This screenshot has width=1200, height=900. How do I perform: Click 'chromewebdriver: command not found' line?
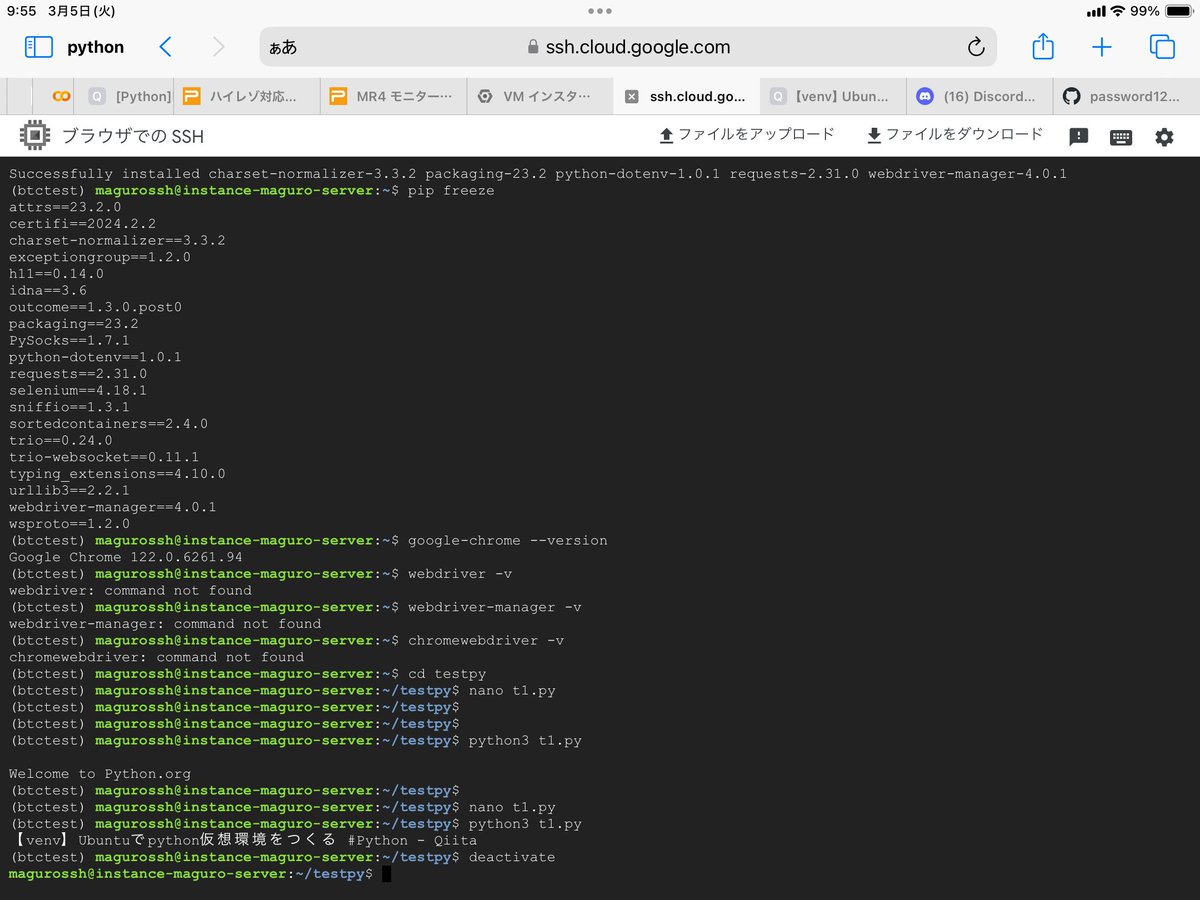pos(156,657)
